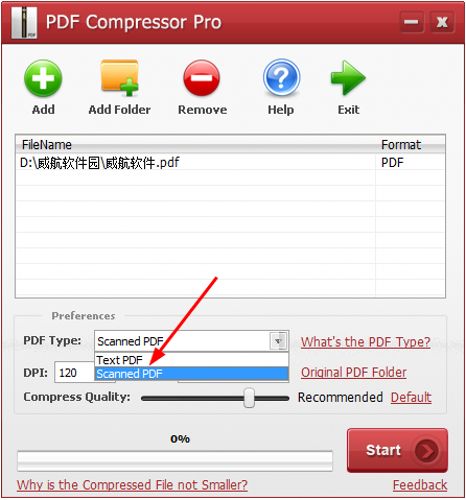
Task: Expand the PDF Type dropdown arrow
Action: 279,341
